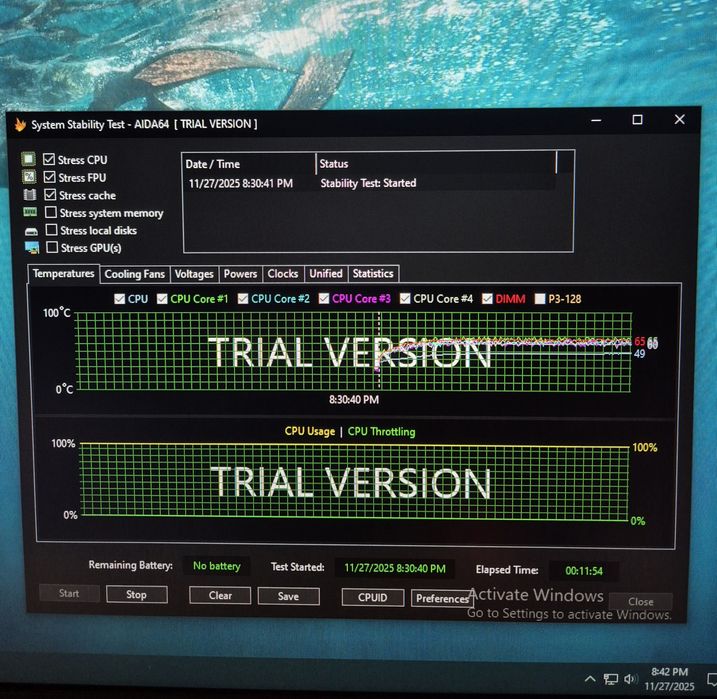Viewport: 717px width, 699px height.
Task: Minimize the AIDA64 window
Action: tap(596, 120)
